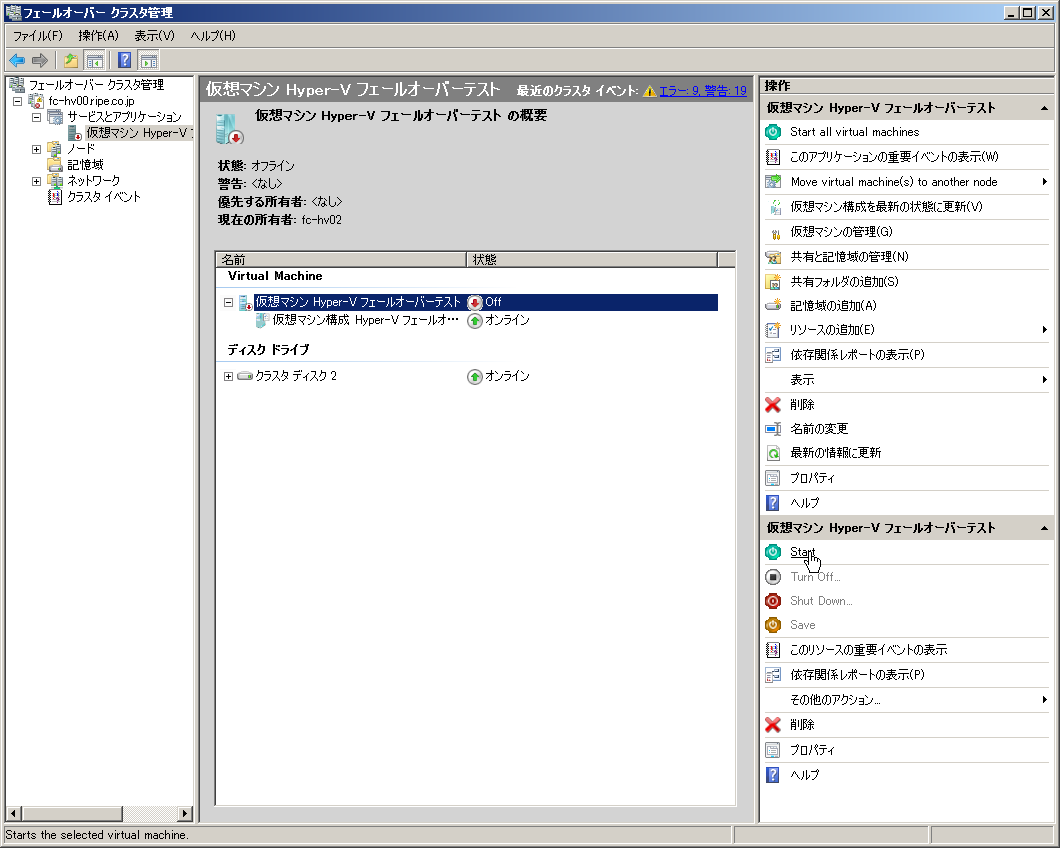
Task: Click the red 削除 icon in the lower actions section
Action: pos(773,725)
